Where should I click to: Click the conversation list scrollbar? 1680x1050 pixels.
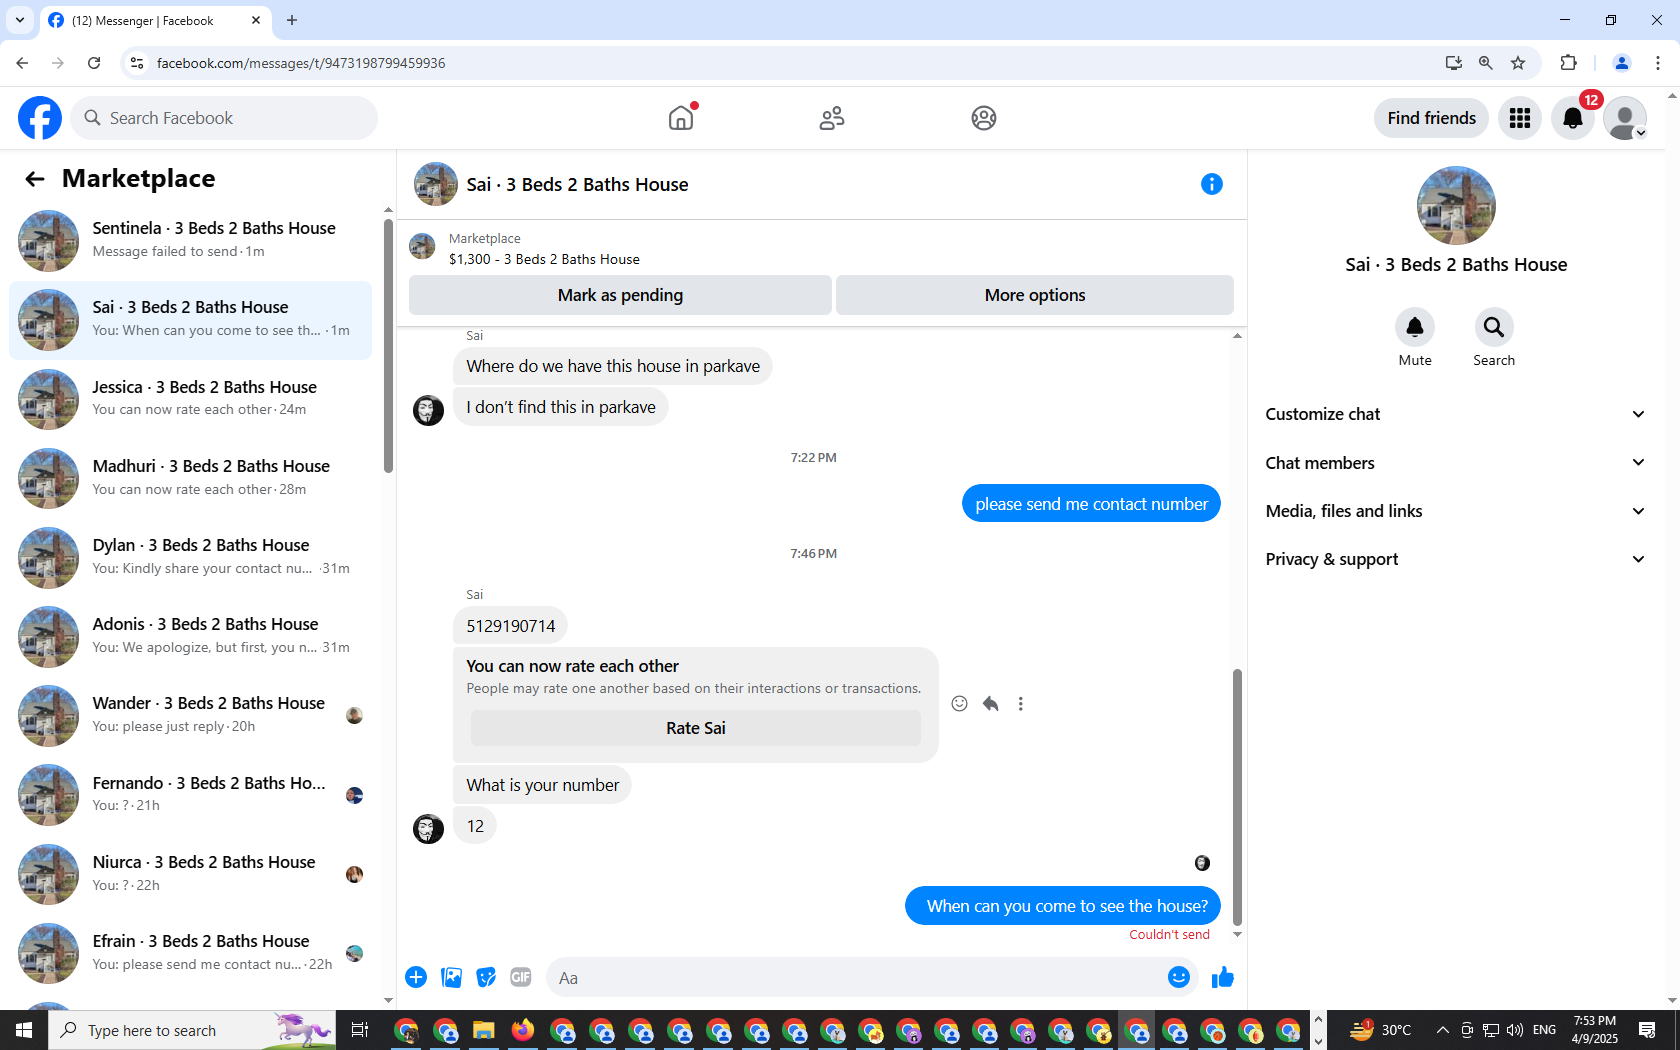pos(388,345)
